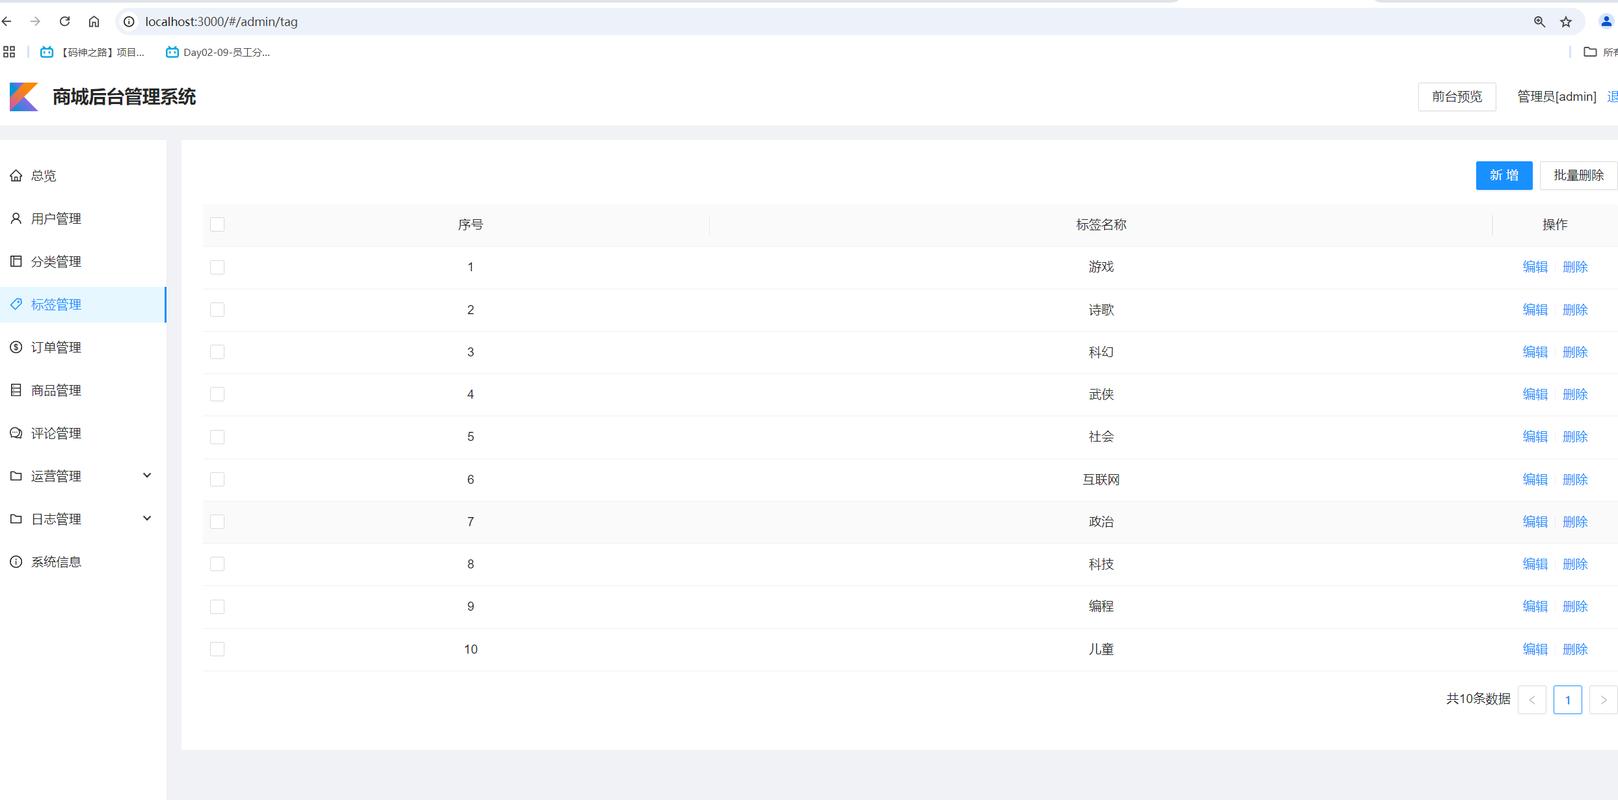Click the 管理员[admin] label

(x=1557, y=97)
